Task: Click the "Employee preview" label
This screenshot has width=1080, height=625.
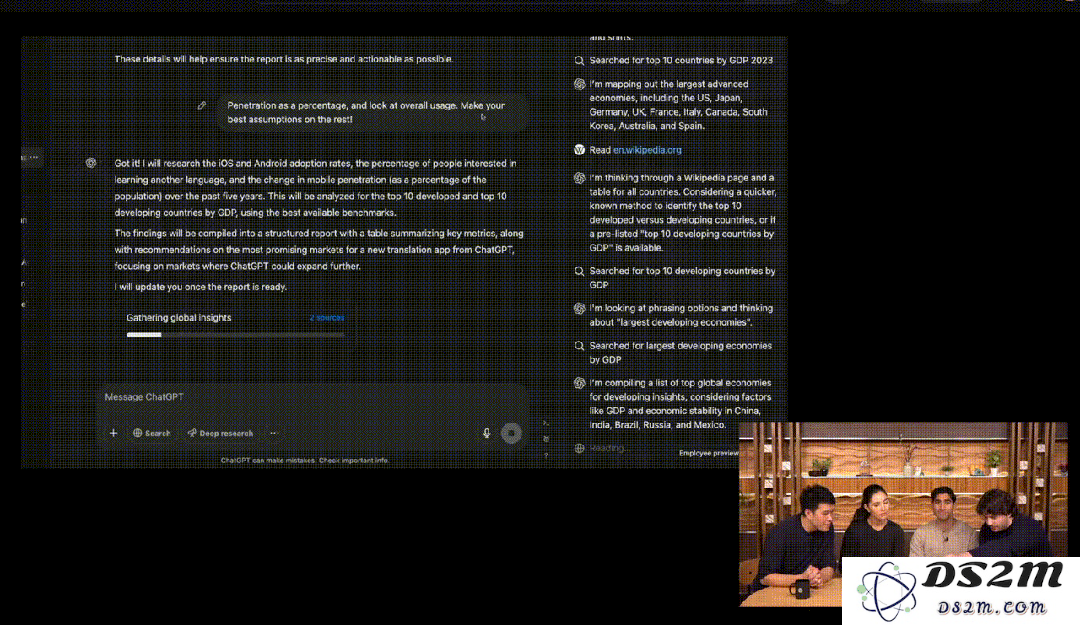Action: [x=709, y=453]
